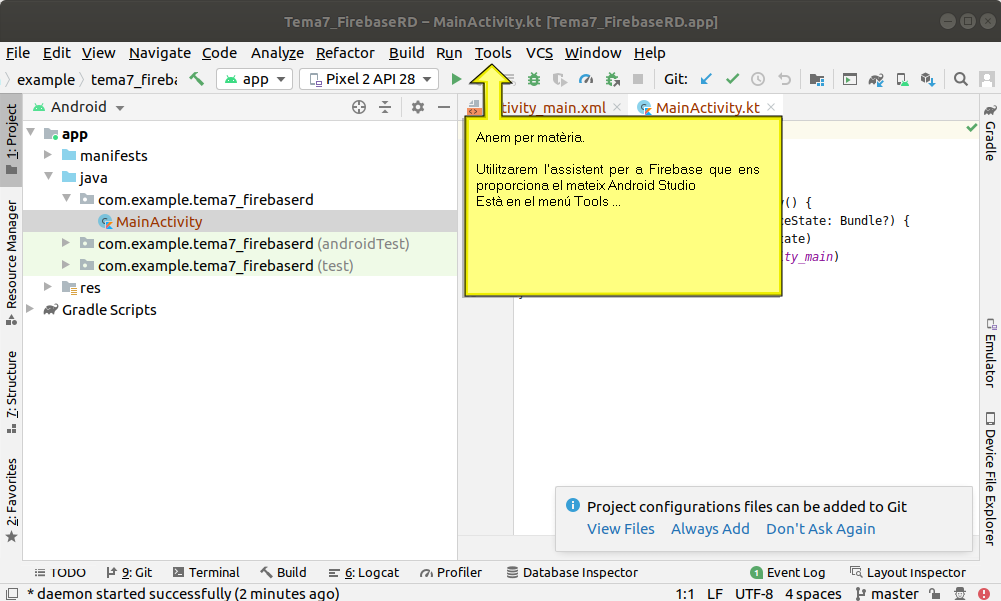The width and height of the screenshot is (1001, 601).
Task: Click Run with Coverage icon
Action: pos(560,79)
